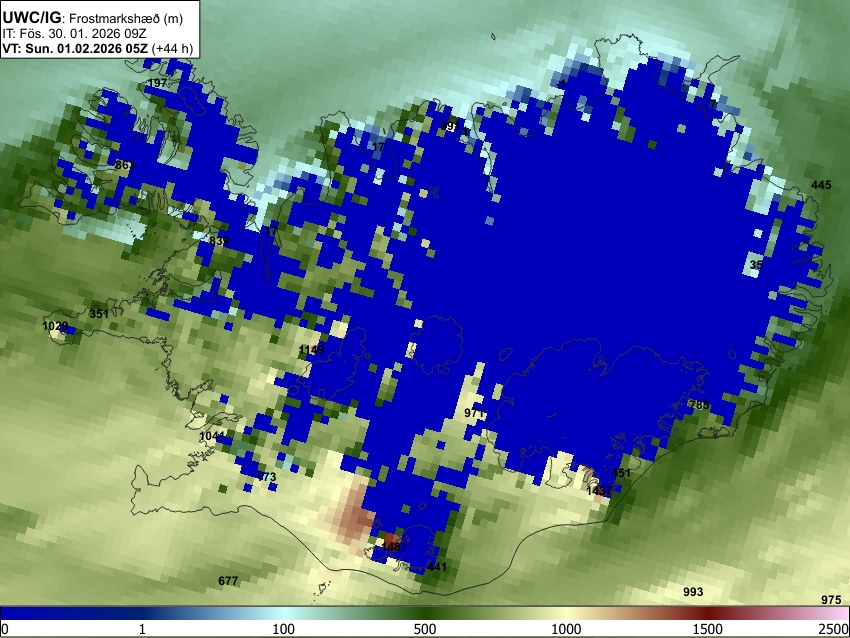Click the 441 value label
Screen dimensions: 850x638
point(437,567)
